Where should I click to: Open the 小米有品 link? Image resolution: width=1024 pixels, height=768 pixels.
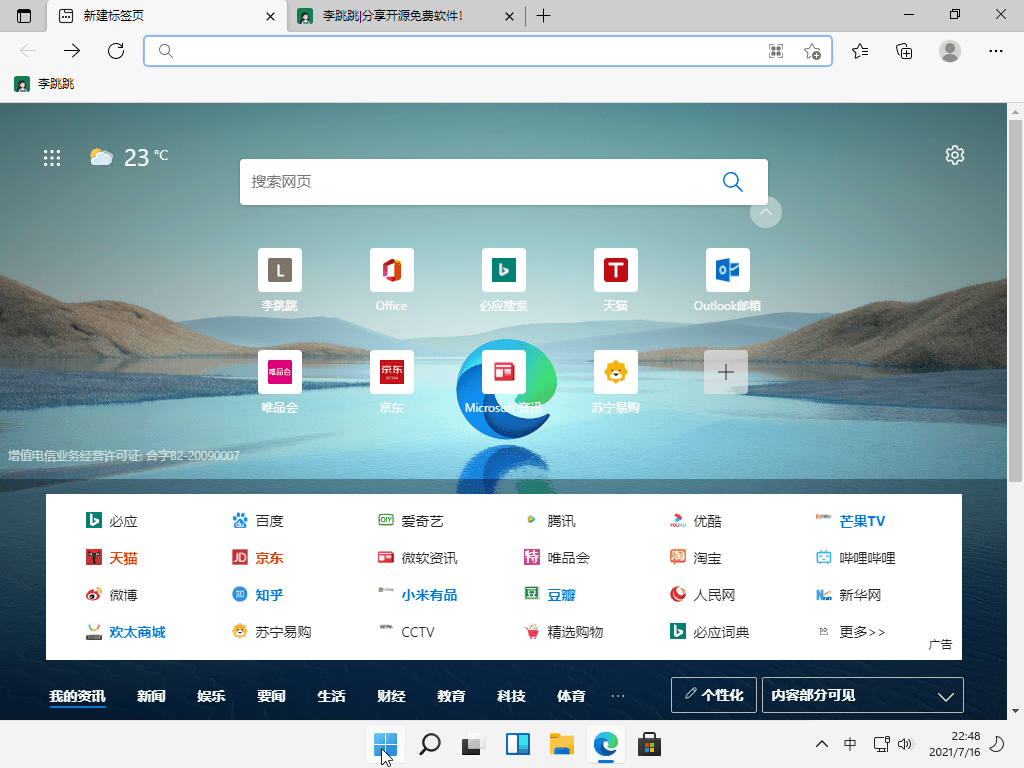point(418,594)
